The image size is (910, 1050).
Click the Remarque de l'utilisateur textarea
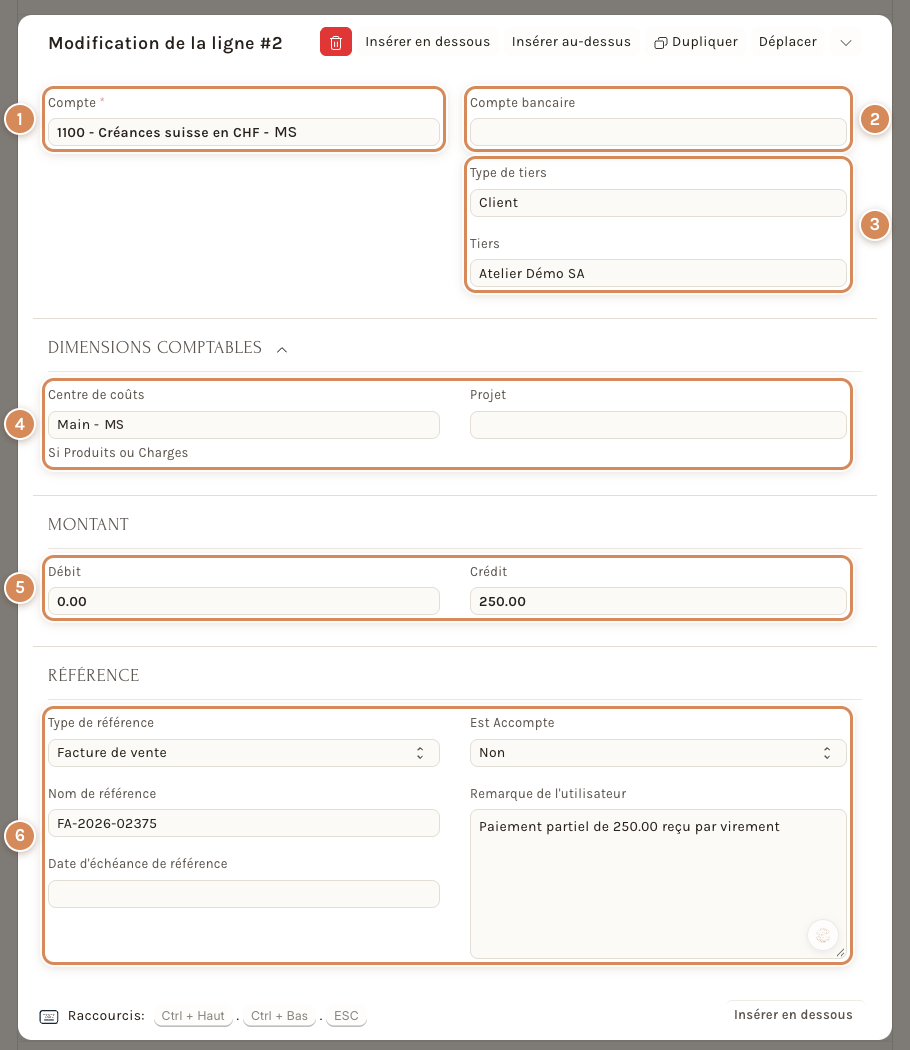pos(658,884)
